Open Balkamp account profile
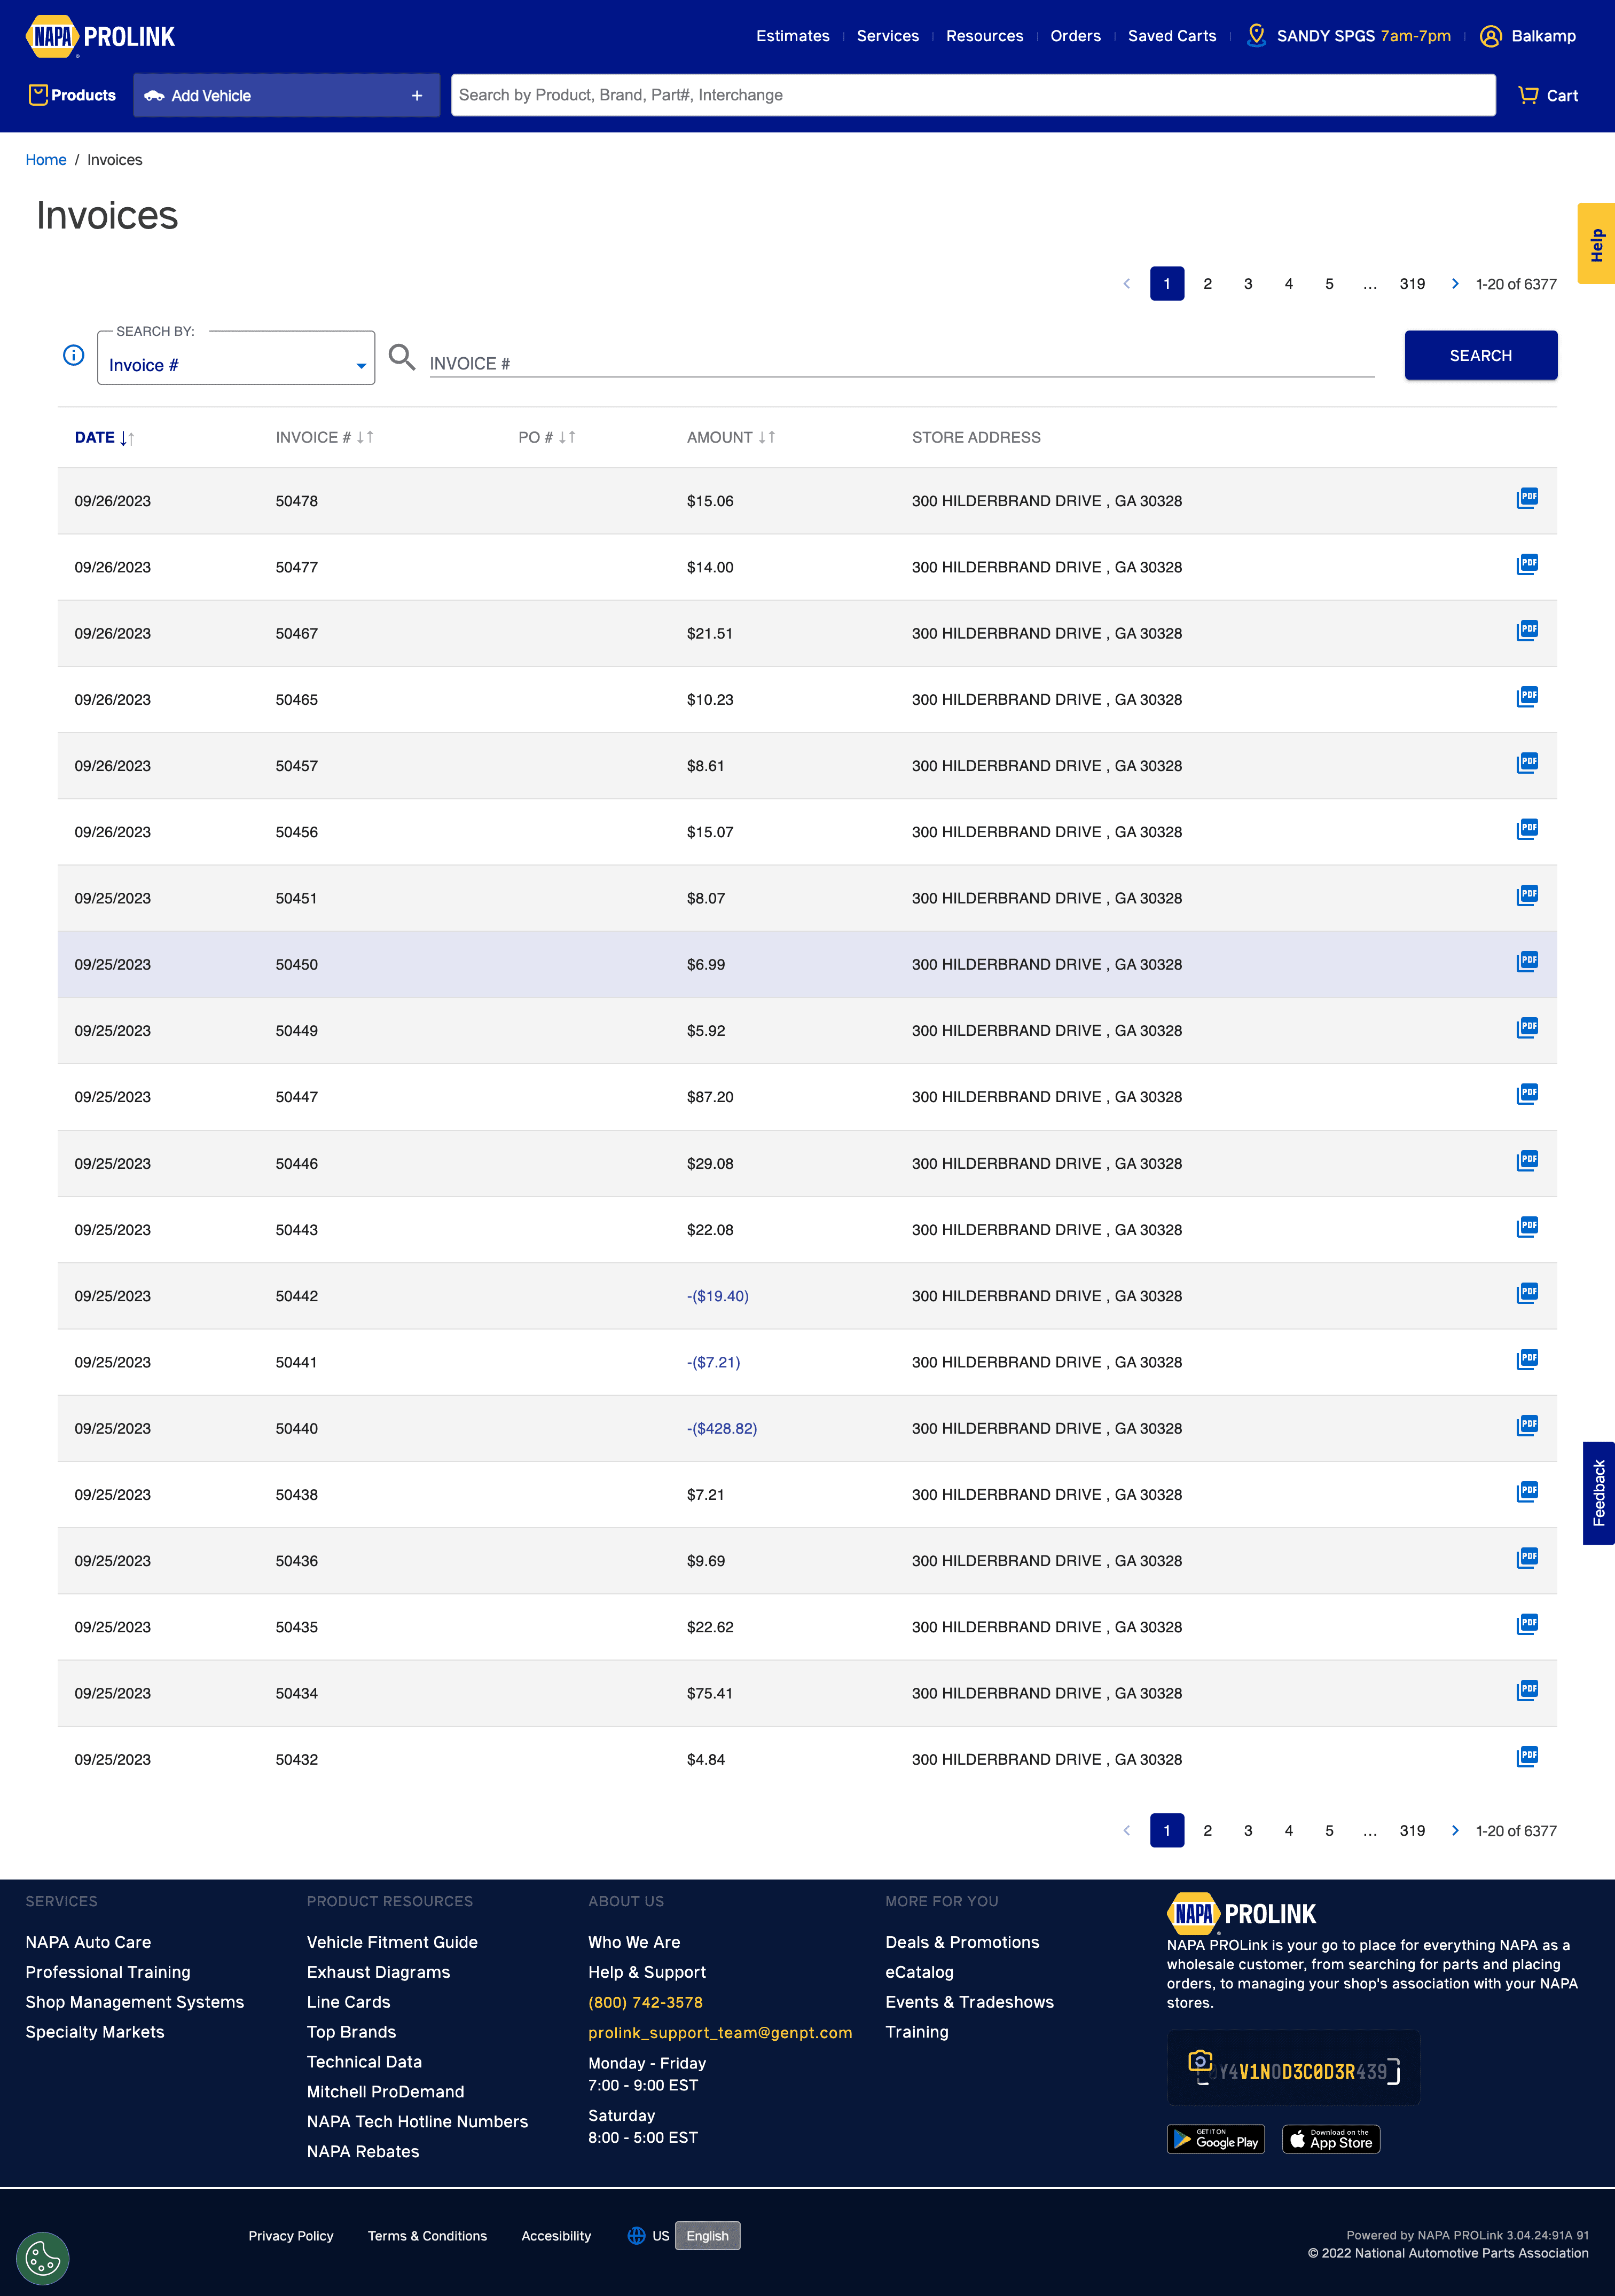Image resolution: width=1615 pixels, height=2296 pixels. point(1528,36)
